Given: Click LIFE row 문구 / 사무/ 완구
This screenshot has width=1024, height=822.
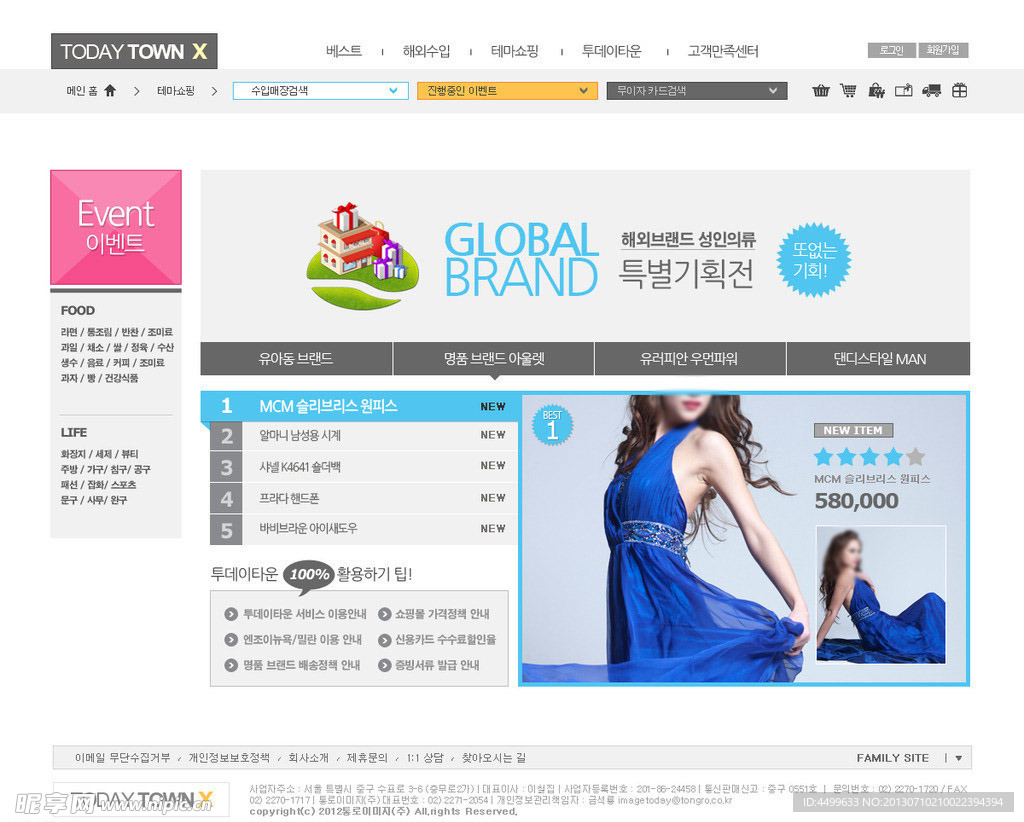Looking at the screenshot, I should click(93, 500).
